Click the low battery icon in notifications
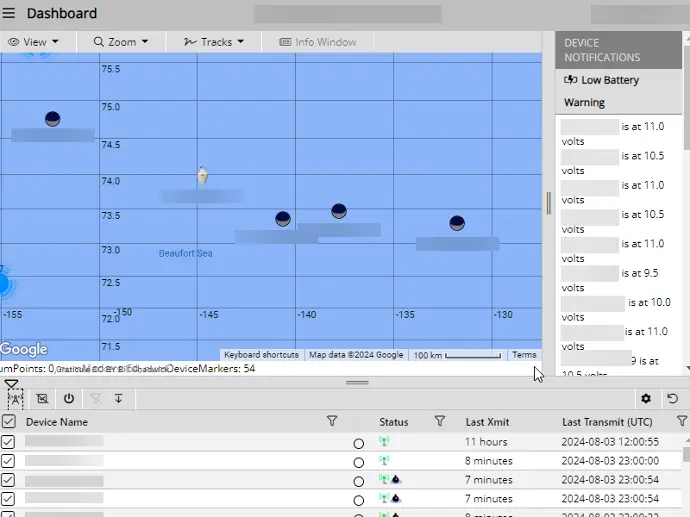690x517 pixels. tap(571, 80)
